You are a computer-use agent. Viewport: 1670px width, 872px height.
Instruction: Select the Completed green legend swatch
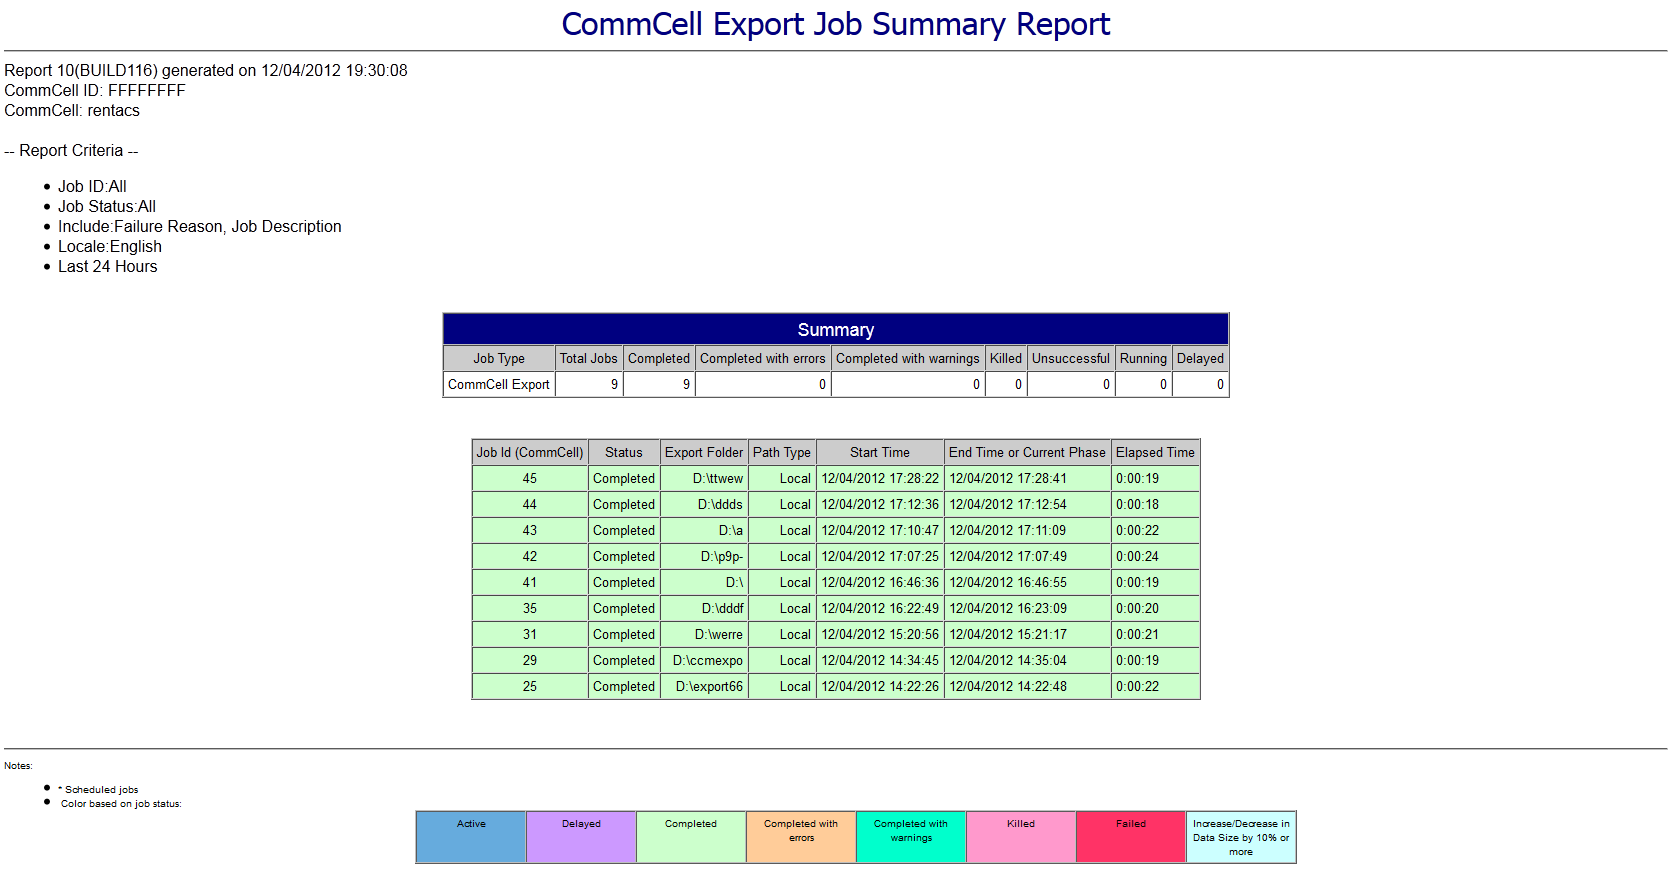[x=691, y=837]
